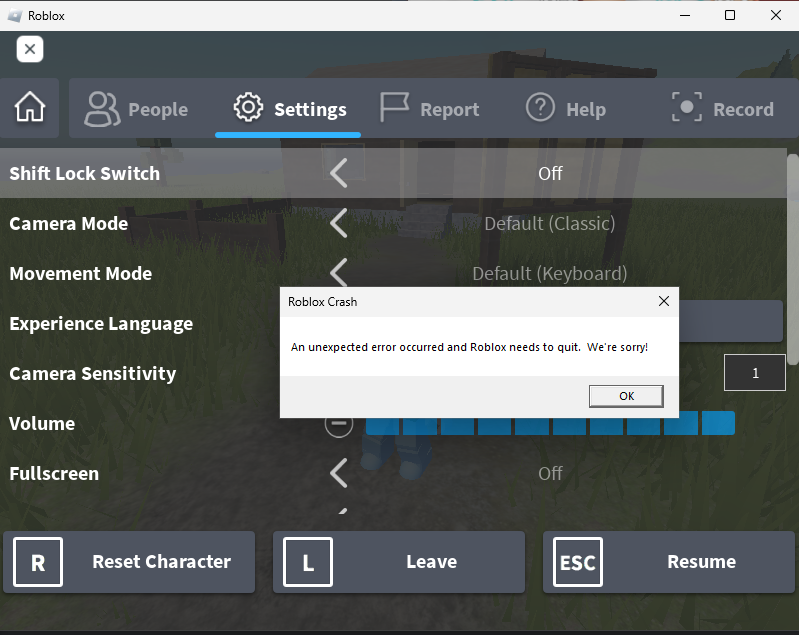
Task: Click the Resume button
Action: coord(669,562)
